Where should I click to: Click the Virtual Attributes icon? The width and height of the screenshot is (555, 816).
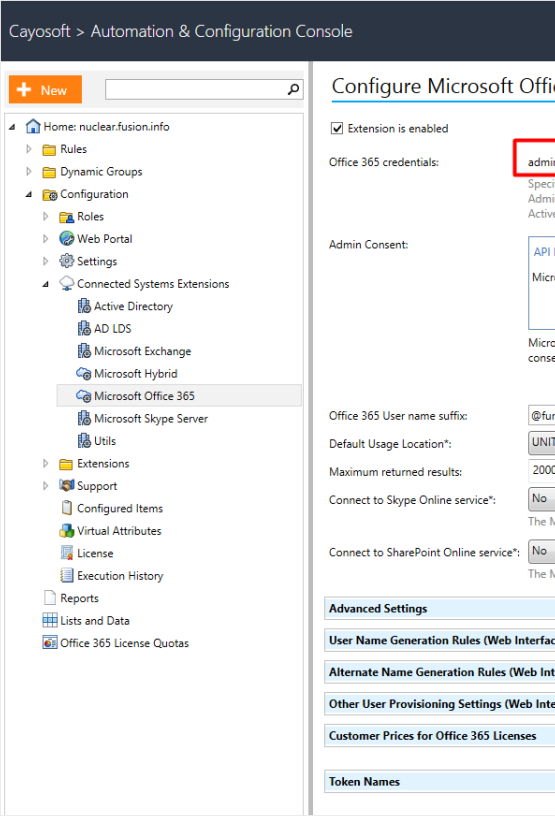point(67,530)
